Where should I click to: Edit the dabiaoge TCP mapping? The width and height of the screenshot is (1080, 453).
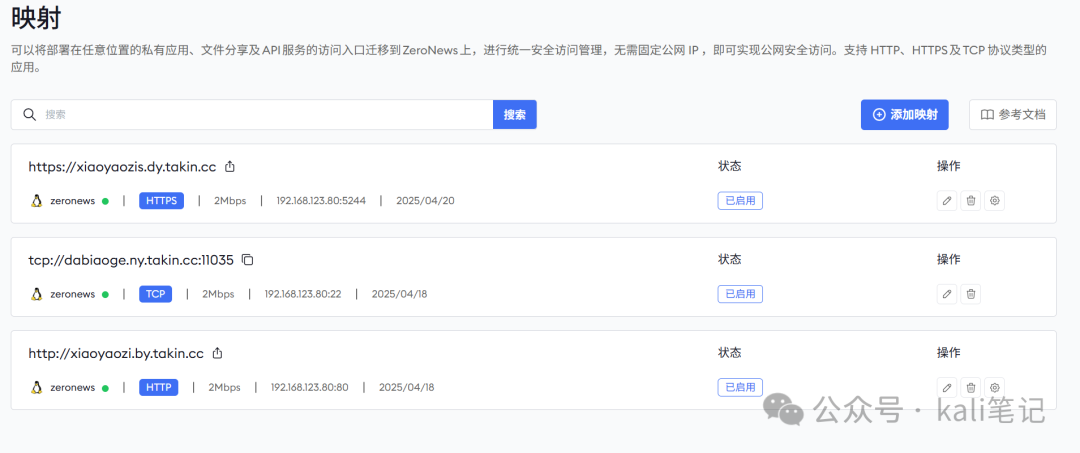click(946, 294)
